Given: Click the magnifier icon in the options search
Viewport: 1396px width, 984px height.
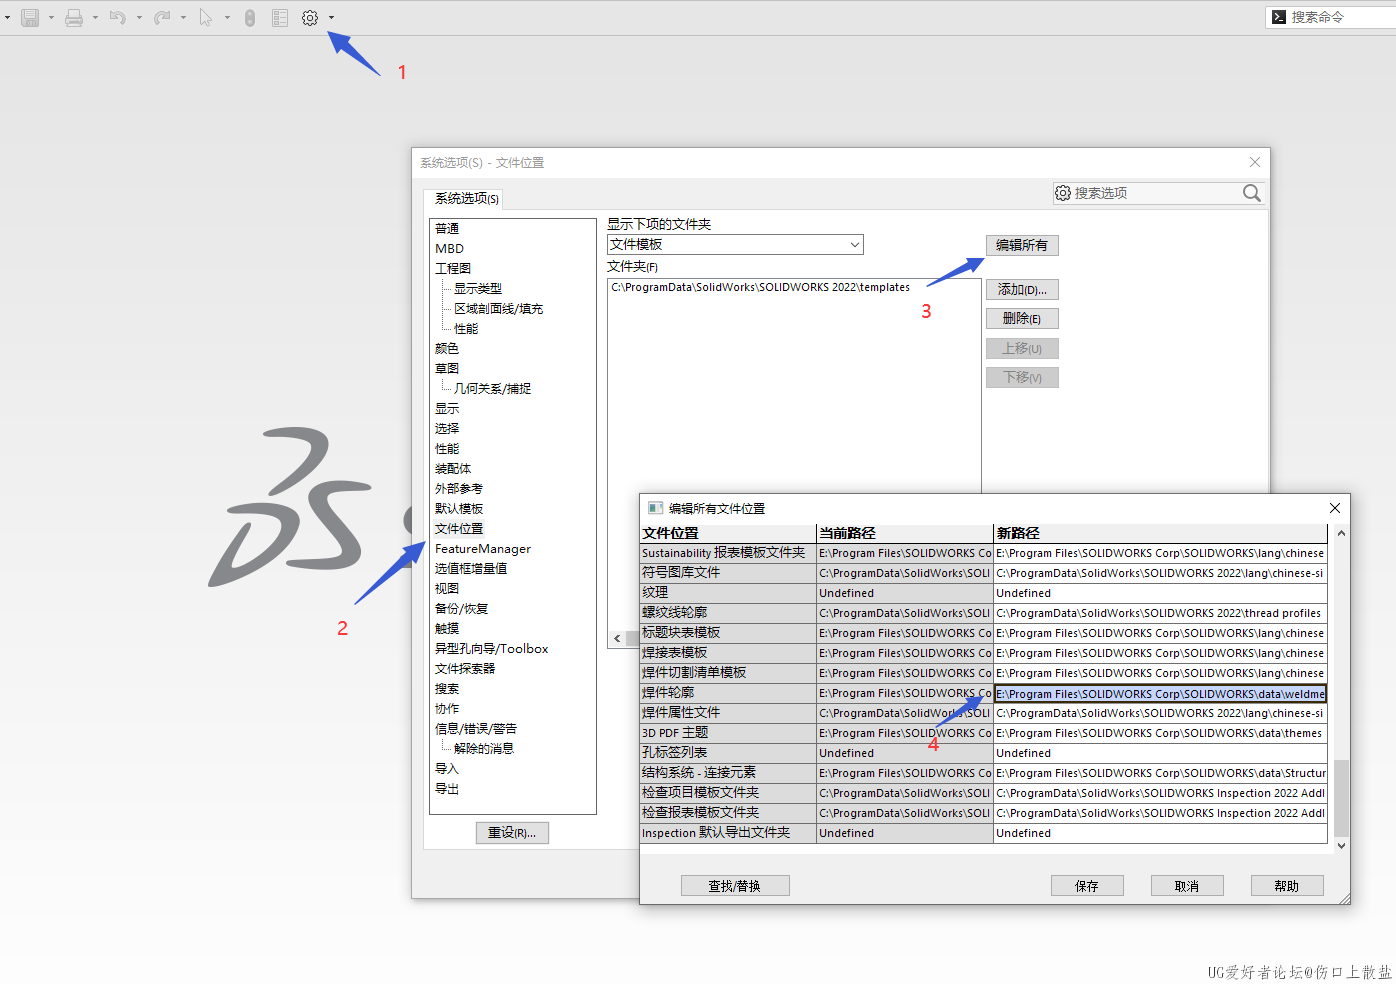Looking at the screenshot, I should [x=1252, y=193].
